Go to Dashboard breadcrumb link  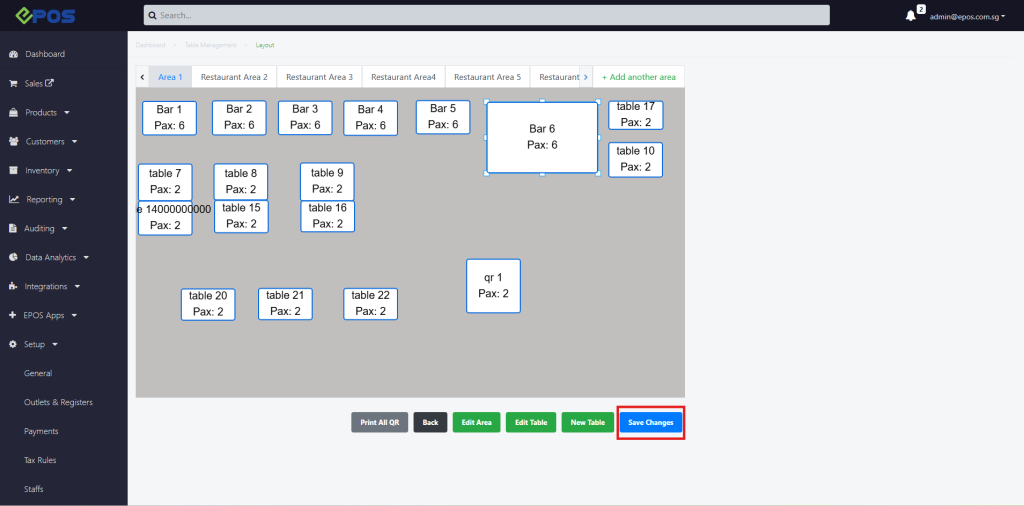(x=151, y=45)
